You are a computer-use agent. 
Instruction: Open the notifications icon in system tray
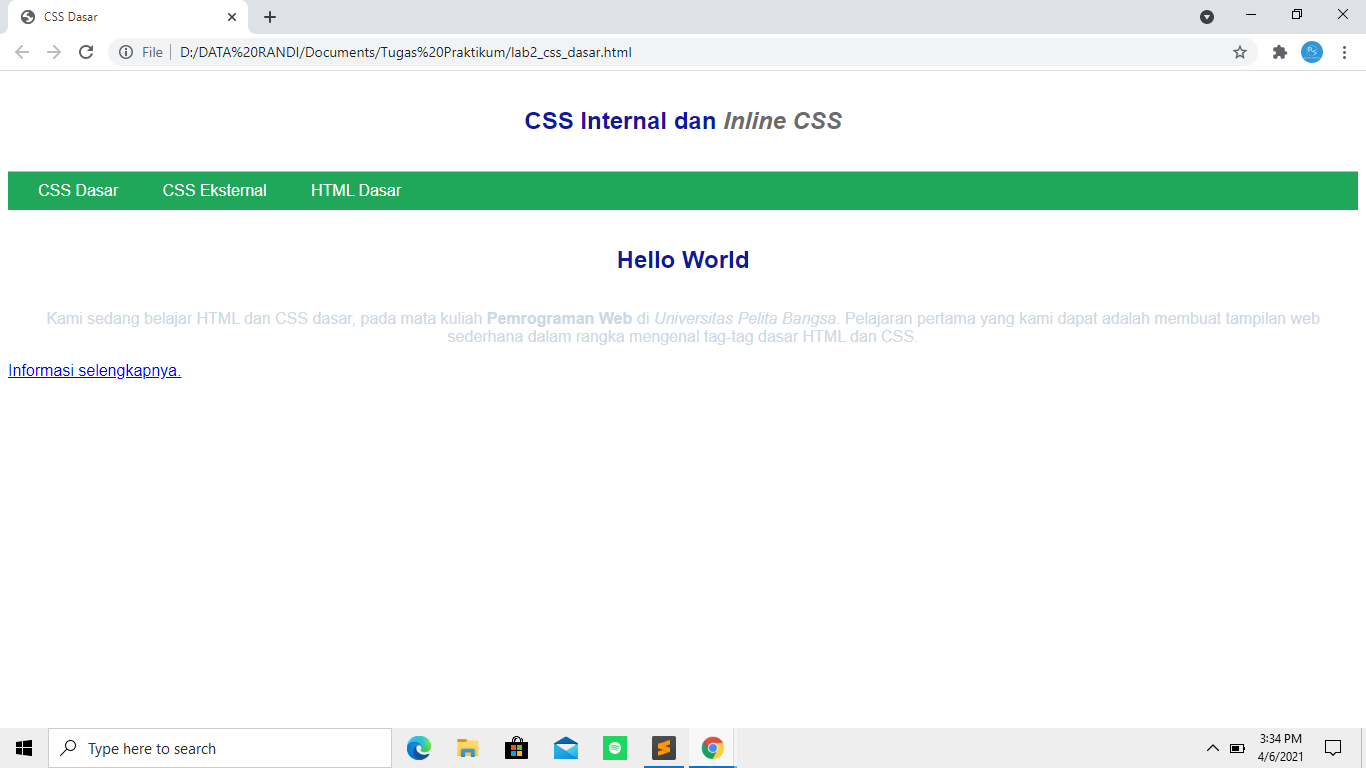click(x=1333, y=747)
